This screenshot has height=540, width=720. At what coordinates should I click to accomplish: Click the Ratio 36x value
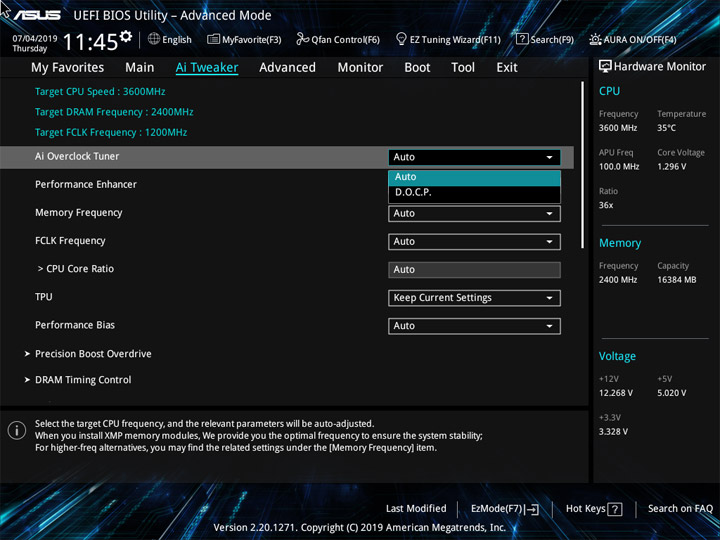click(x=606, y=205)
